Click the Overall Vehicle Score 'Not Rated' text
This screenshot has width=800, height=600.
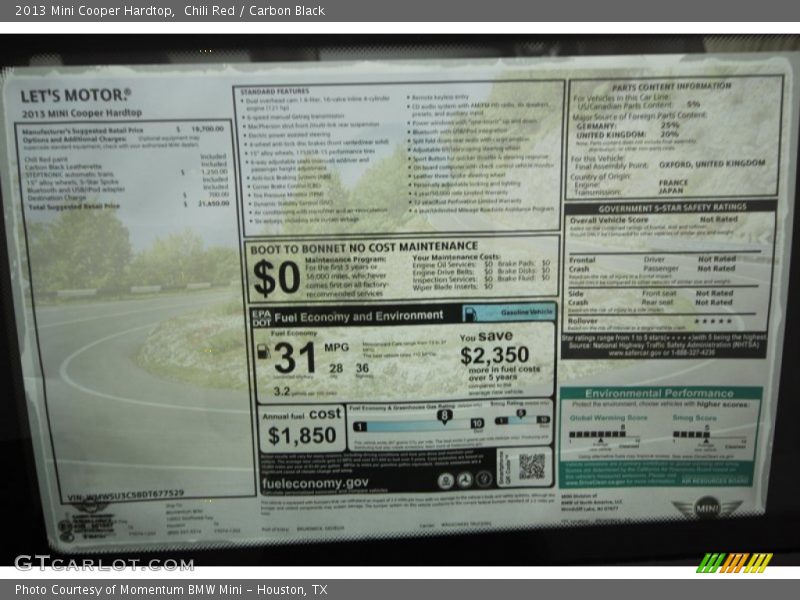(718, 219)
